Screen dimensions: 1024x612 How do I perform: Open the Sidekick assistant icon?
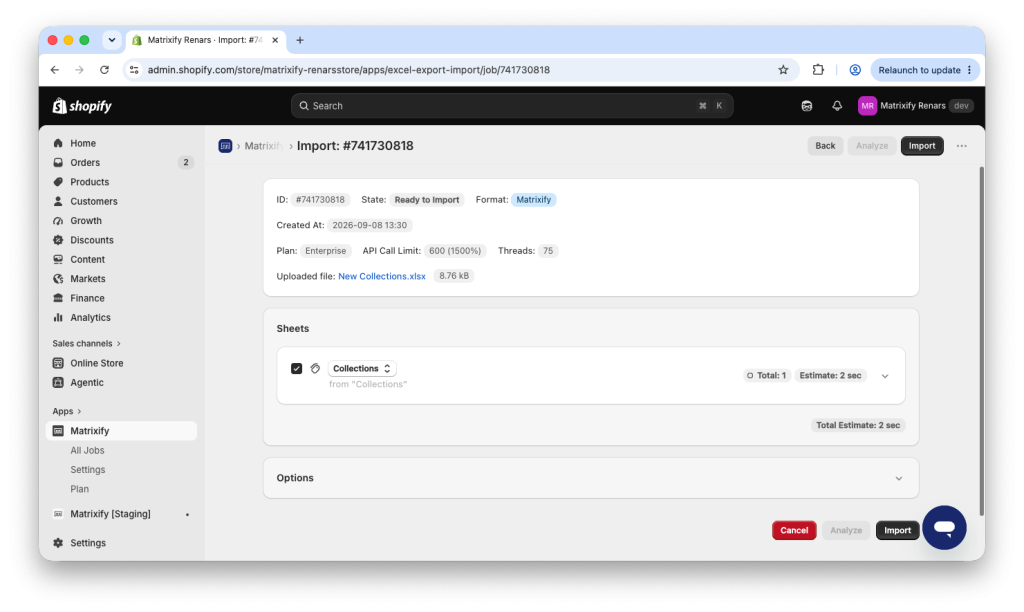click(807, 106)
